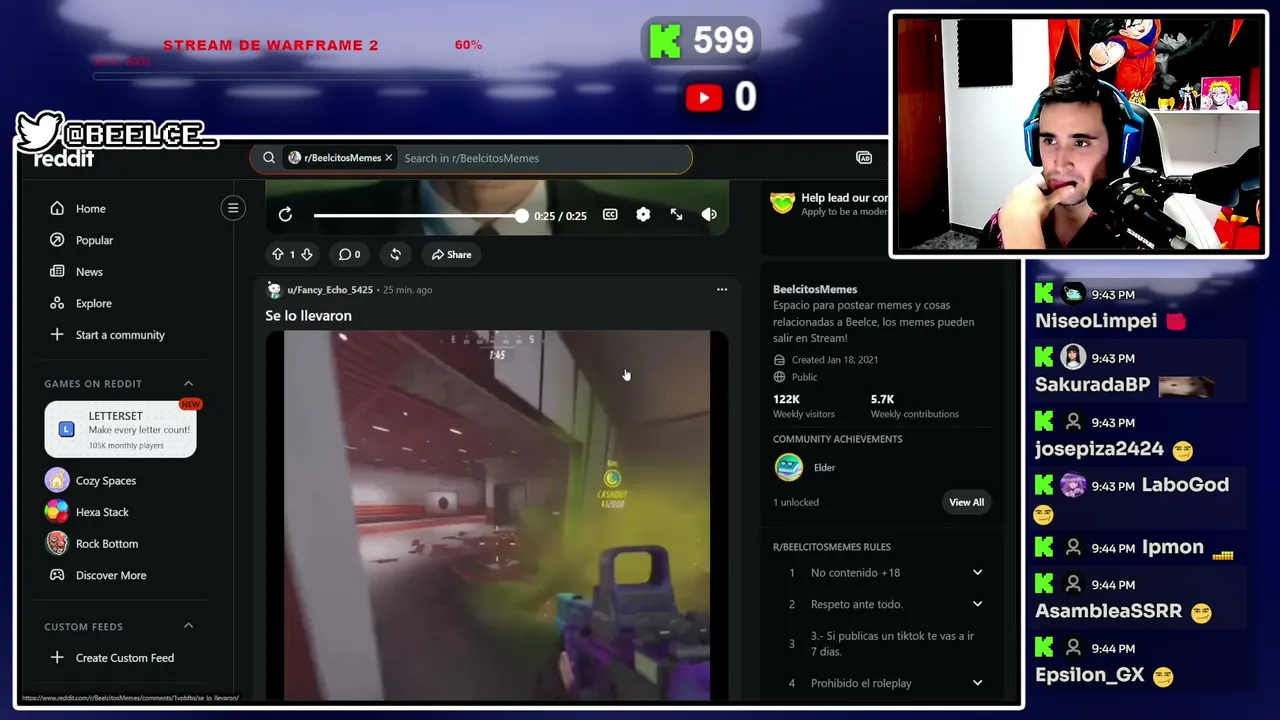Enter fullscreen for the video
Screen dimensions: 1280x720
(676, 215)
